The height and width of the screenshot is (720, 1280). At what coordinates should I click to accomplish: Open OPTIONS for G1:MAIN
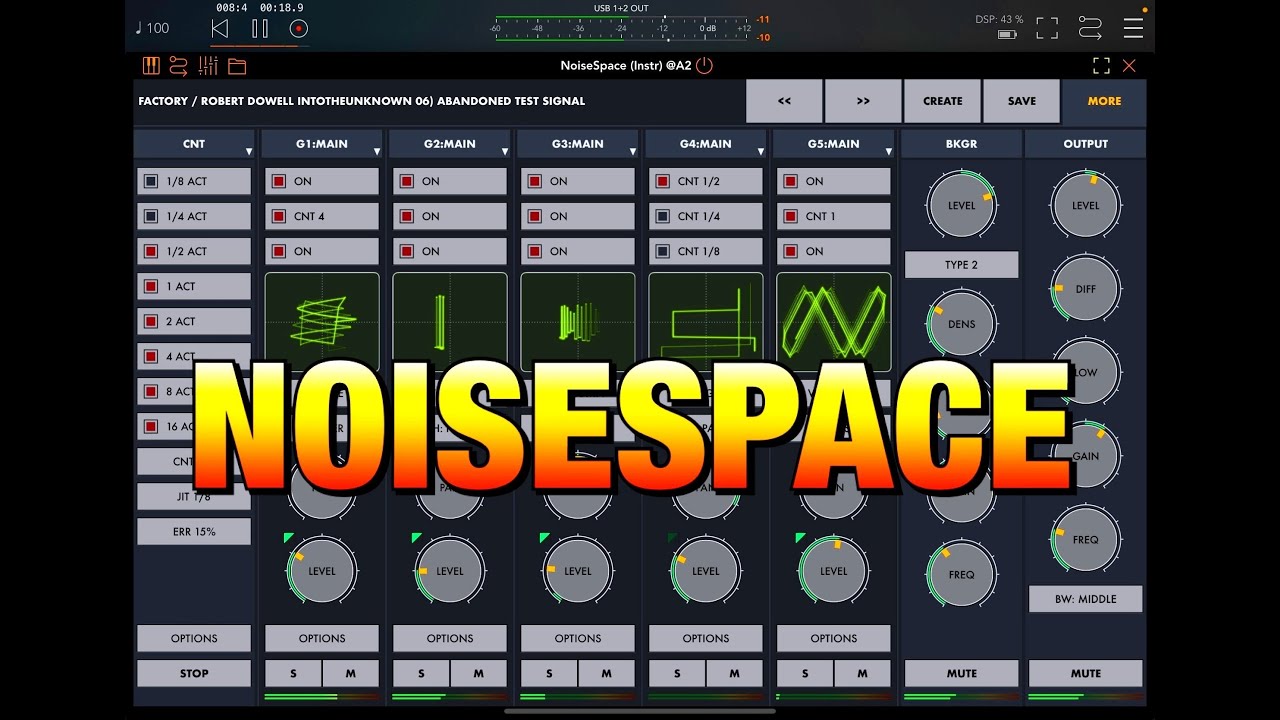[x=322, y=638]
